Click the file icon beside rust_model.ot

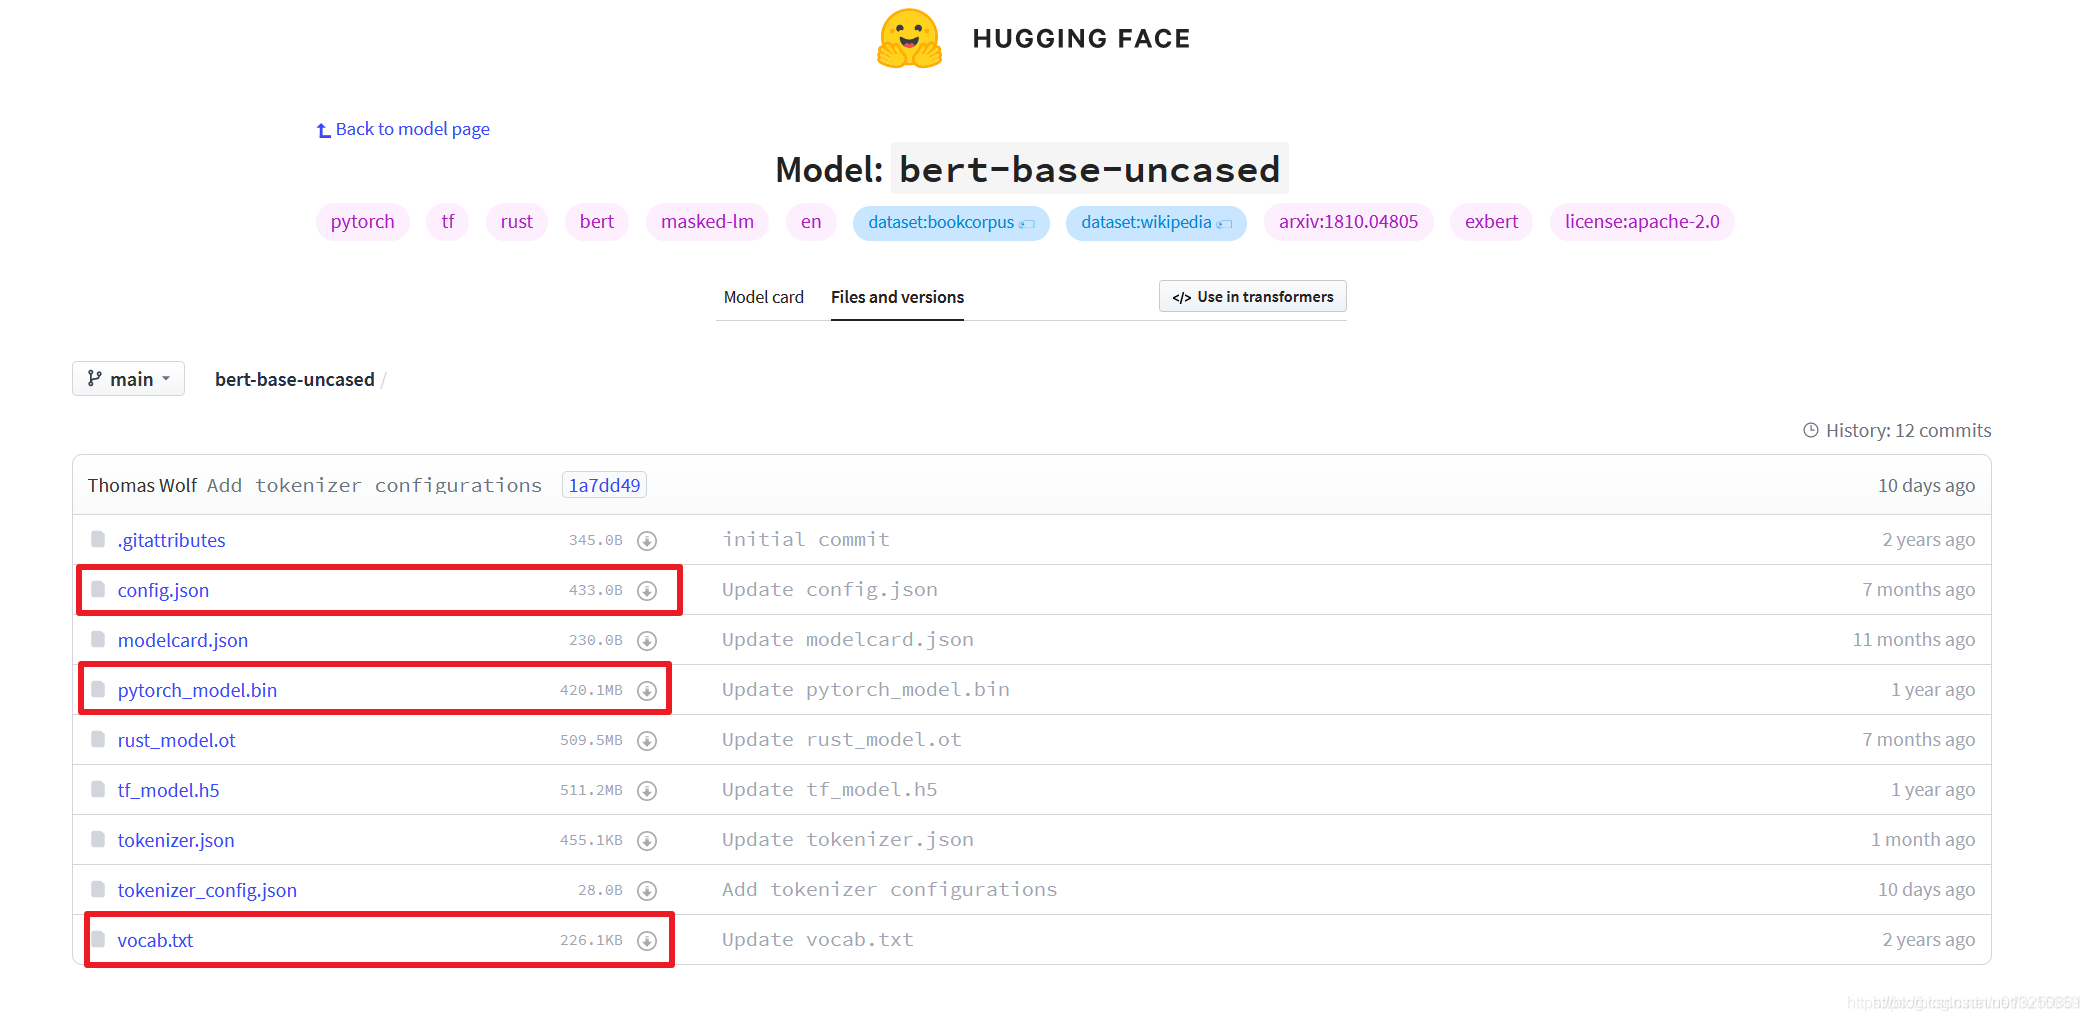point(98,739)
